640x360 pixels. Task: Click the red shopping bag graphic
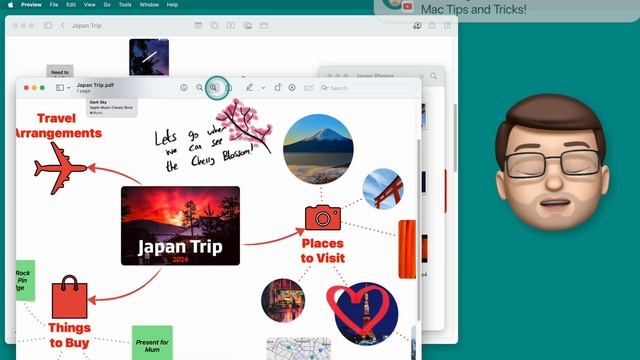tap(69, 297)
